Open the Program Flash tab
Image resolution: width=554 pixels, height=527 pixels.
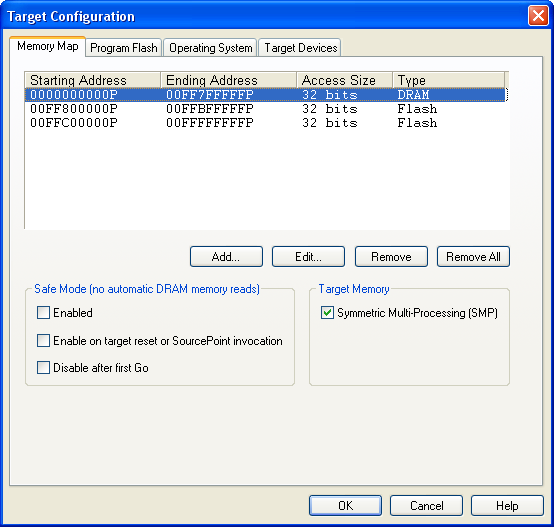click(124, 48)
